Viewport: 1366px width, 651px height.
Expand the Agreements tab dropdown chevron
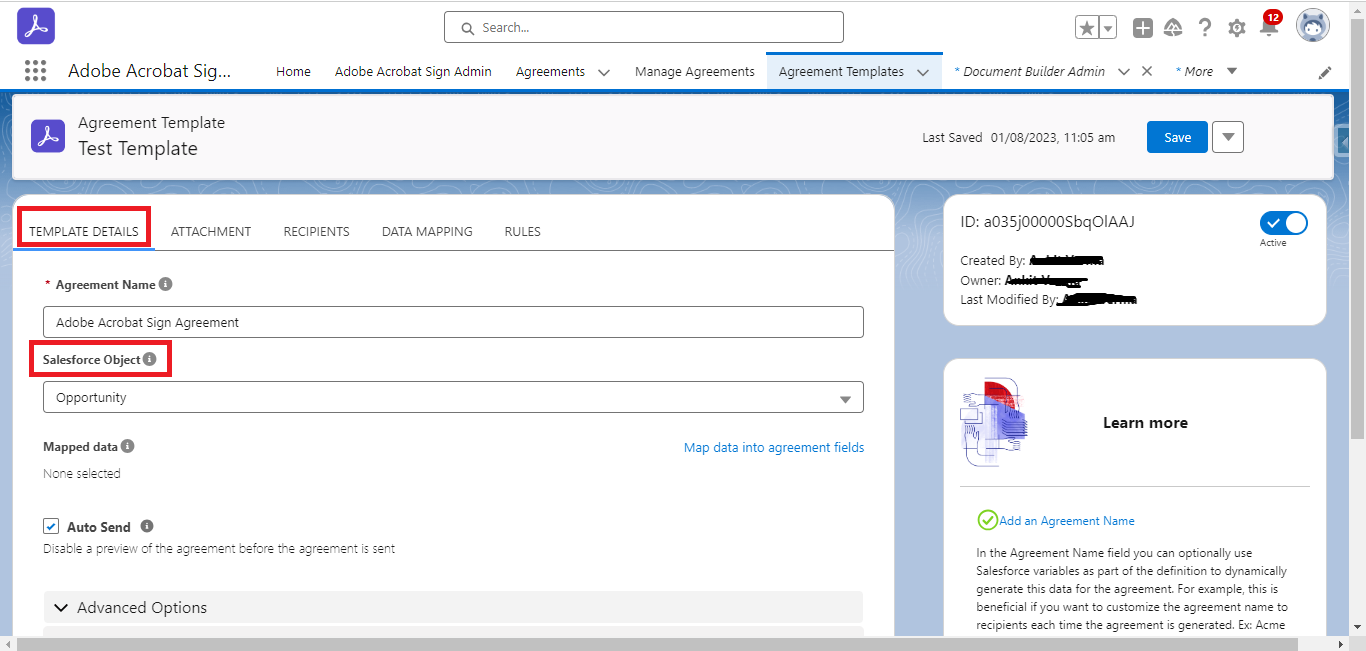pos(604,72)
